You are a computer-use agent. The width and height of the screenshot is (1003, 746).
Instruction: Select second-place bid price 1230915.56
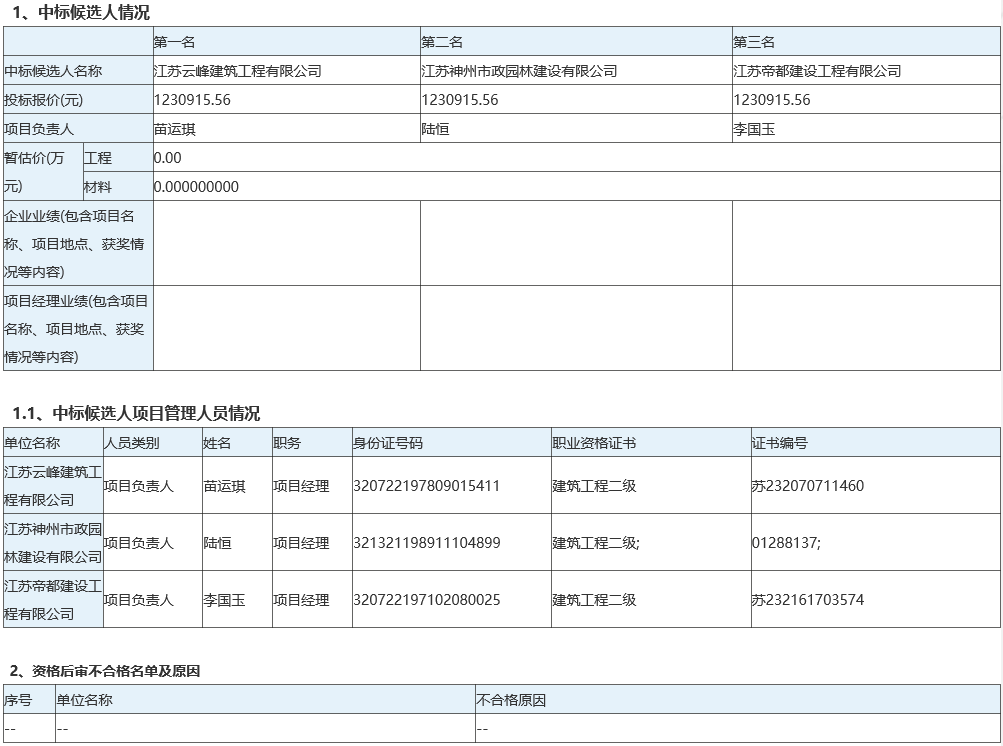tap(459, 100)
